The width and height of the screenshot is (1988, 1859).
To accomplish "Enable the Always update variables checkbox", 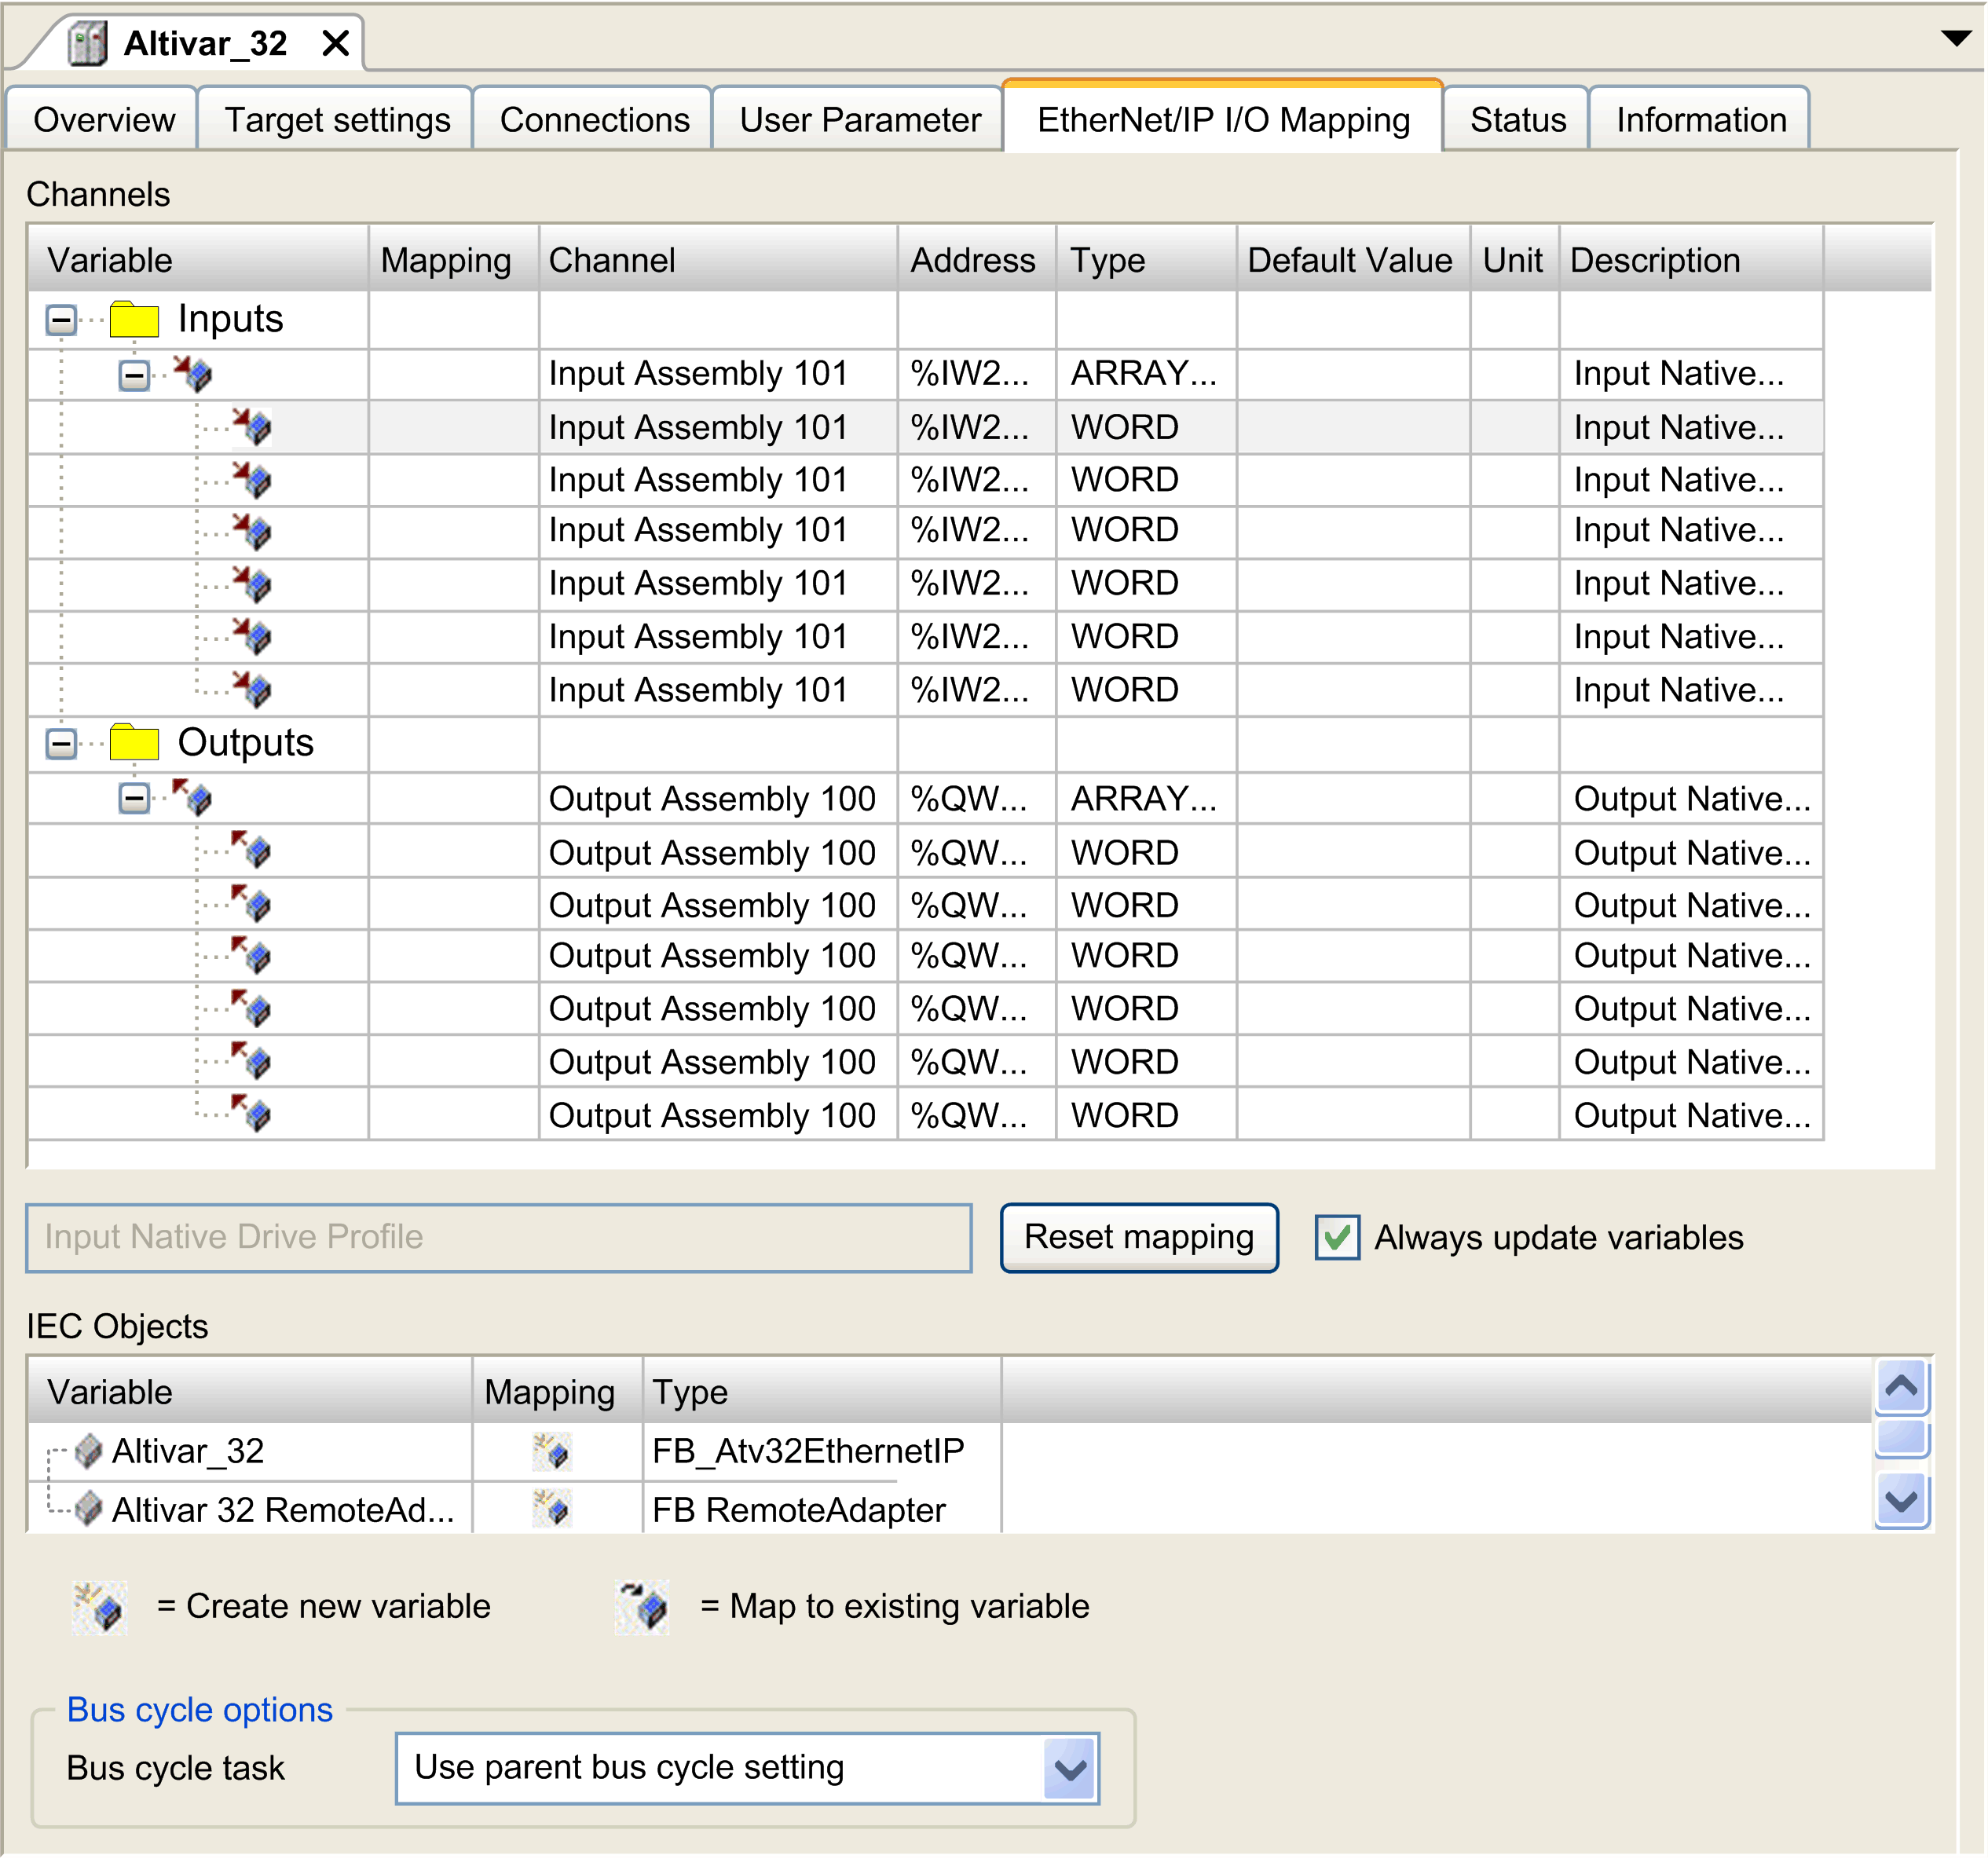I will [x=1337, y=1237].
